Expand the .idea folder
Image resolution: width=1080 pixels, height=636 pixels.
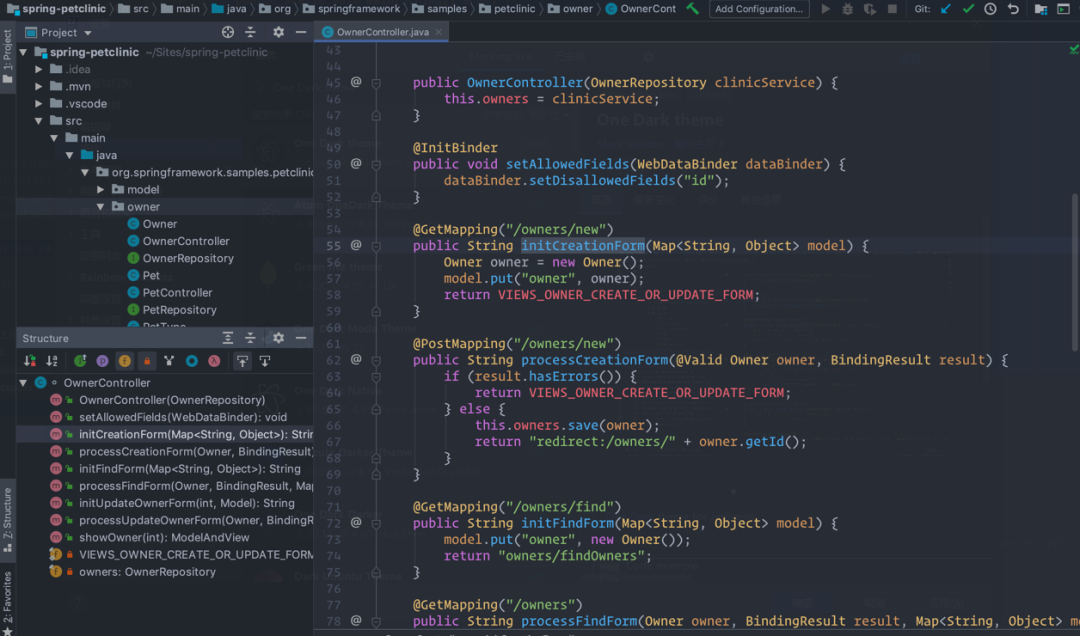pos(39,70)
